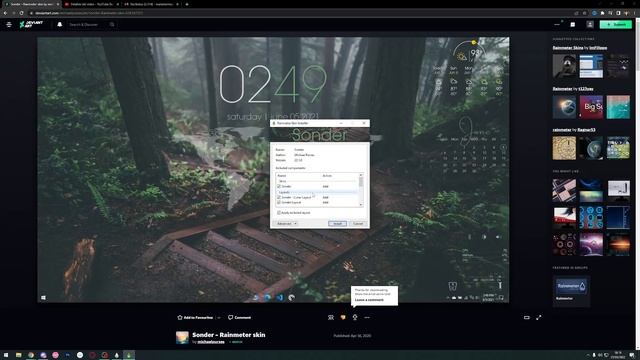Click the Watch button next to author
Screen dimensions: 640x360
(x=236, y=342)
